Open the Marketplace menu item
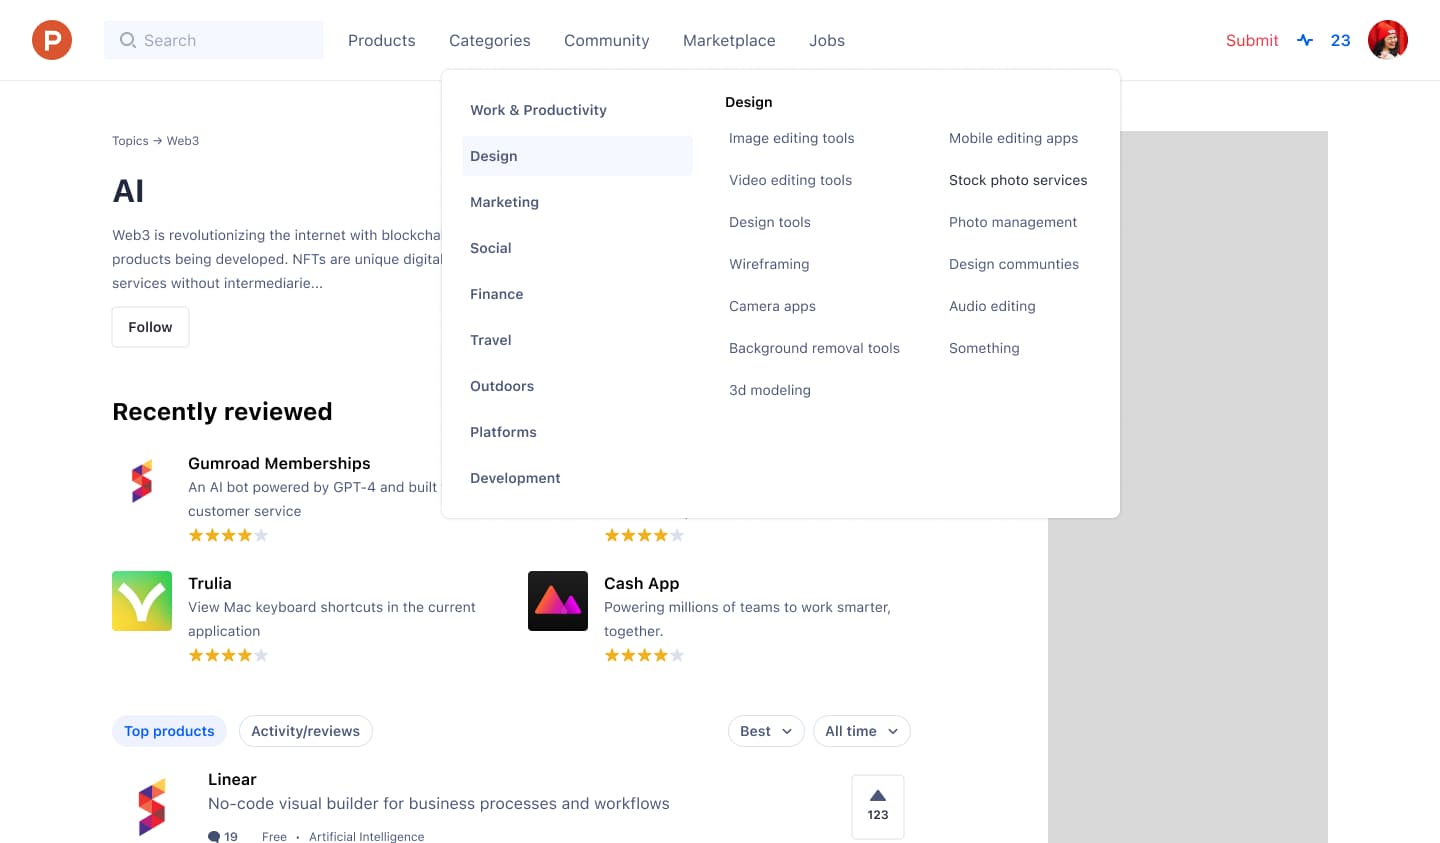 (729, 40)
